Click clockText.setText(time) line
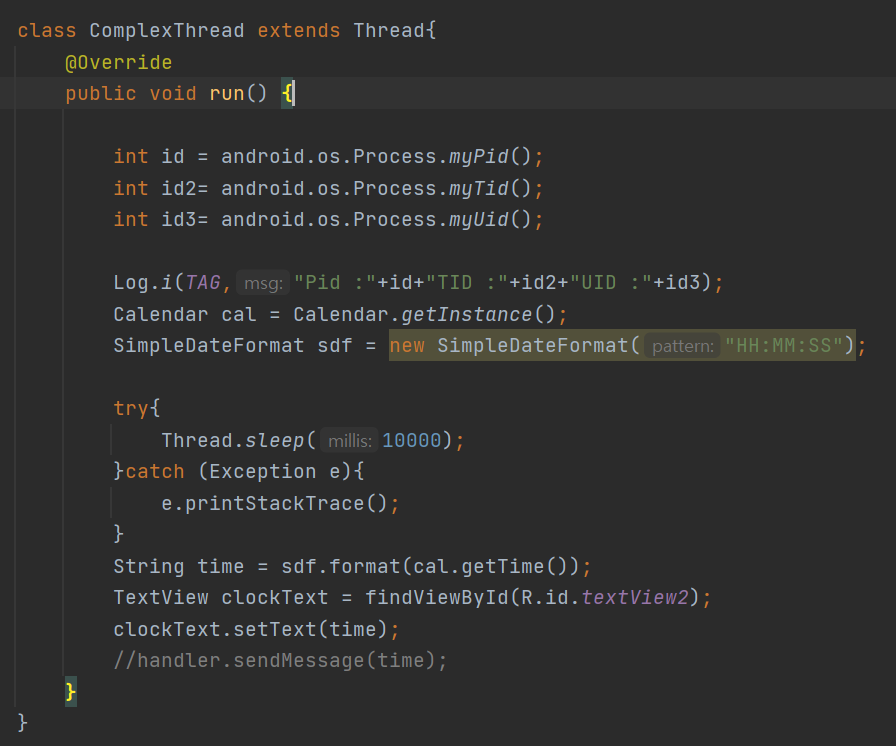Image resolution: width=896 pixels, height=746 pixels. pos(256,629)
